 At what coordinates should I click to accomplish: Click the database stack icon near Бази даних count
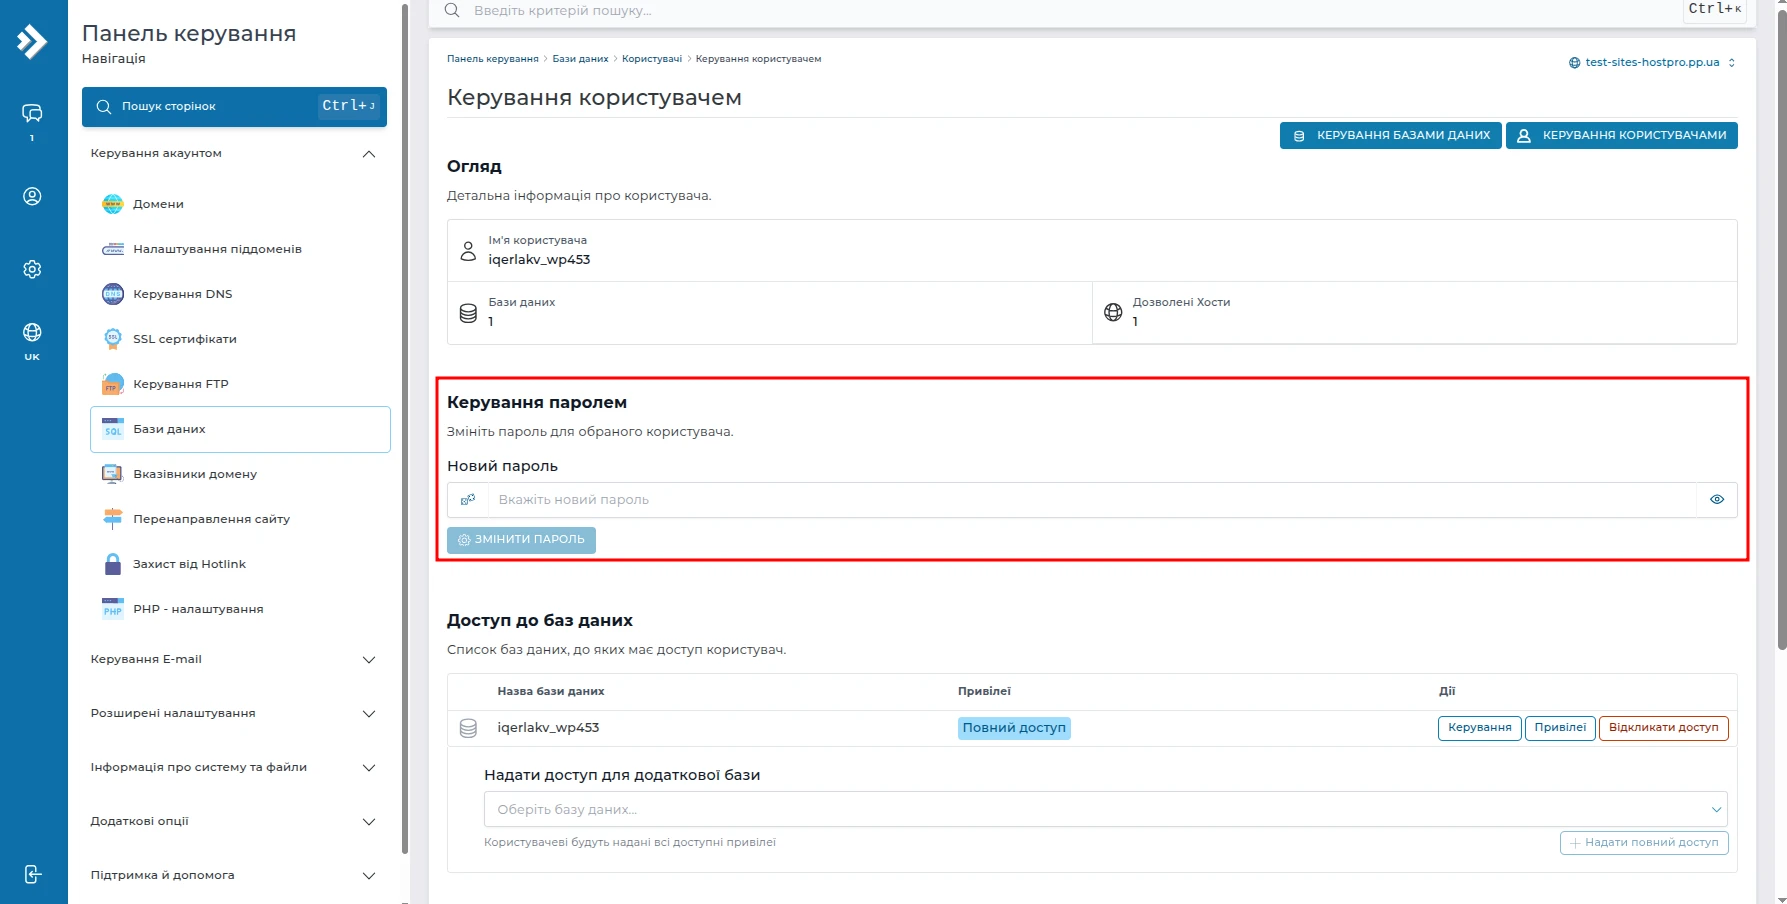468,312
